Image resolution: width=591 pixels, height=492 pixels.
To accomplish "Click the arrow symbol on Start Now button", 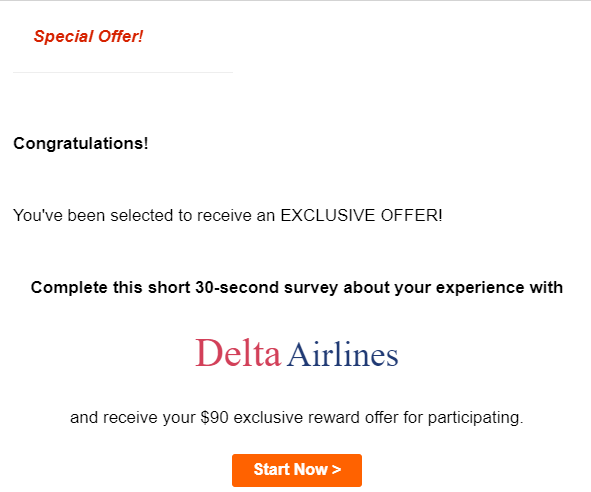I will point(336,470).
